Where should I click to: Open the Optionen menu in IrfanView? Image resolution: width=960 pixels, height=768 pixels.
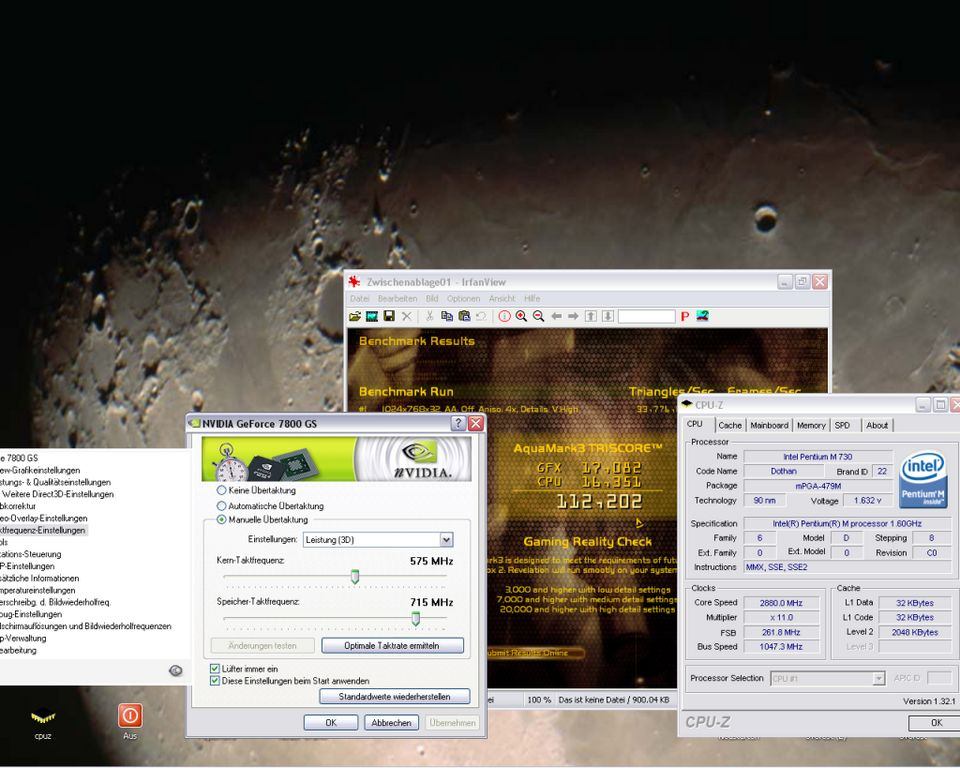(x=463, y=299)
